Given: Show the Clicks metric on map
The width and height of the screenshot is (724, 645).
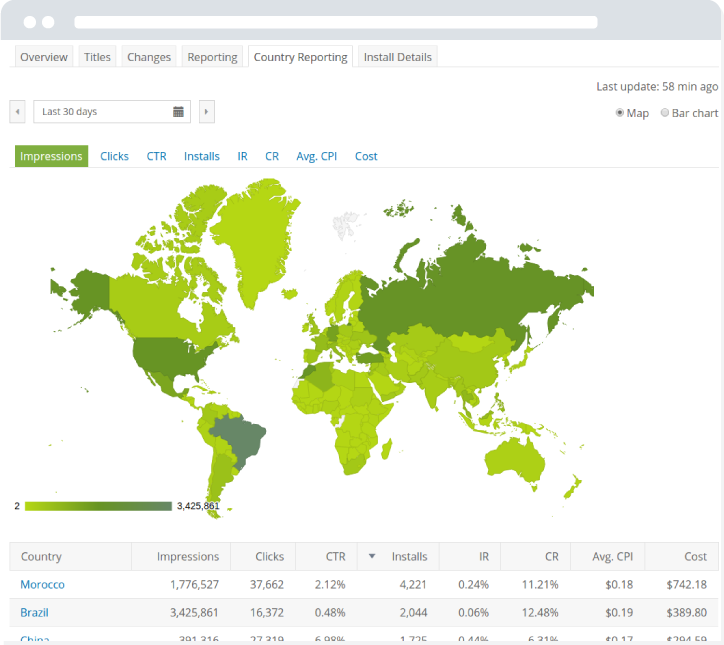Looking at the screenshot, I should coord(114,156).
